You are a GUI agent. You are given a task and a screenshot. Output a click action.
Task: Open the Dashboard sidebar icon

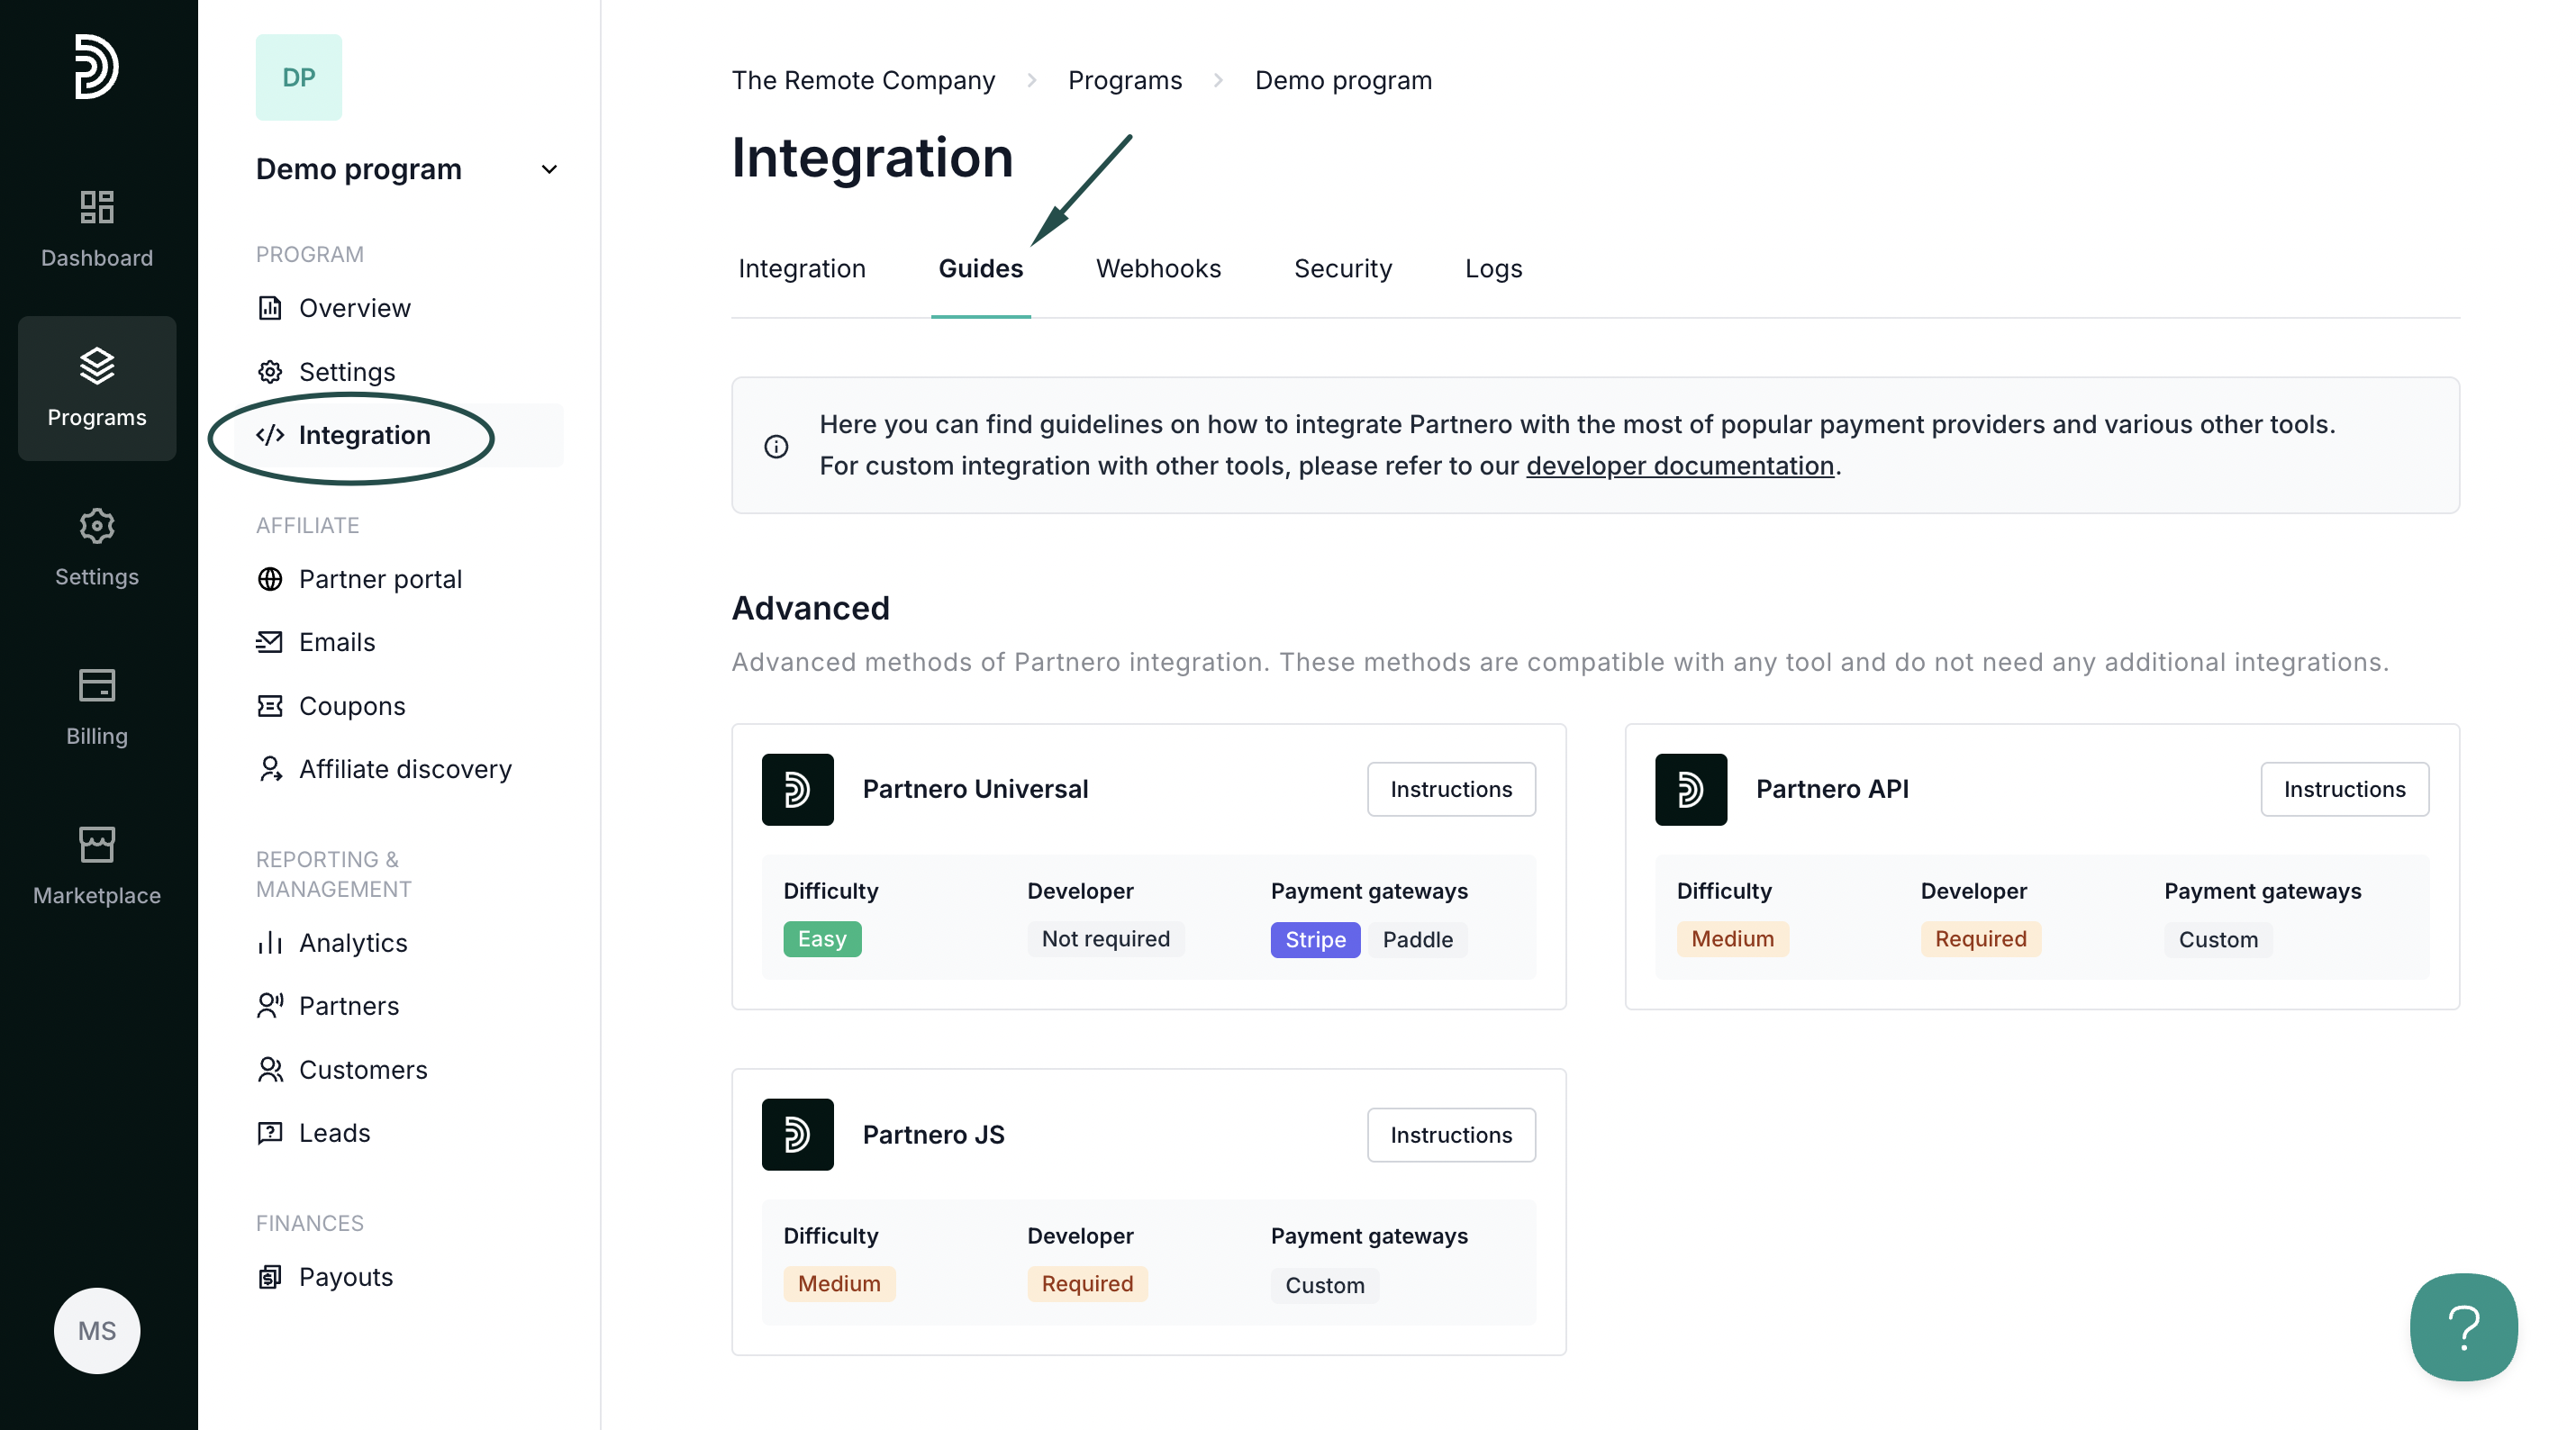tap(96, 229)
